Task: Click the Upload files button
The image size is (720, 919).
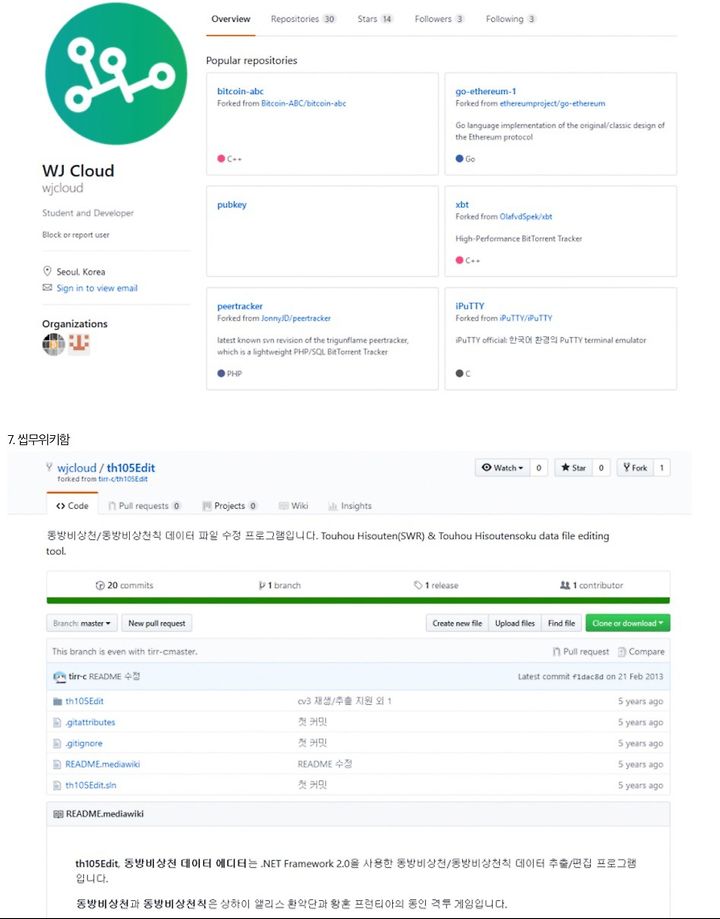Action: (515, 623)
